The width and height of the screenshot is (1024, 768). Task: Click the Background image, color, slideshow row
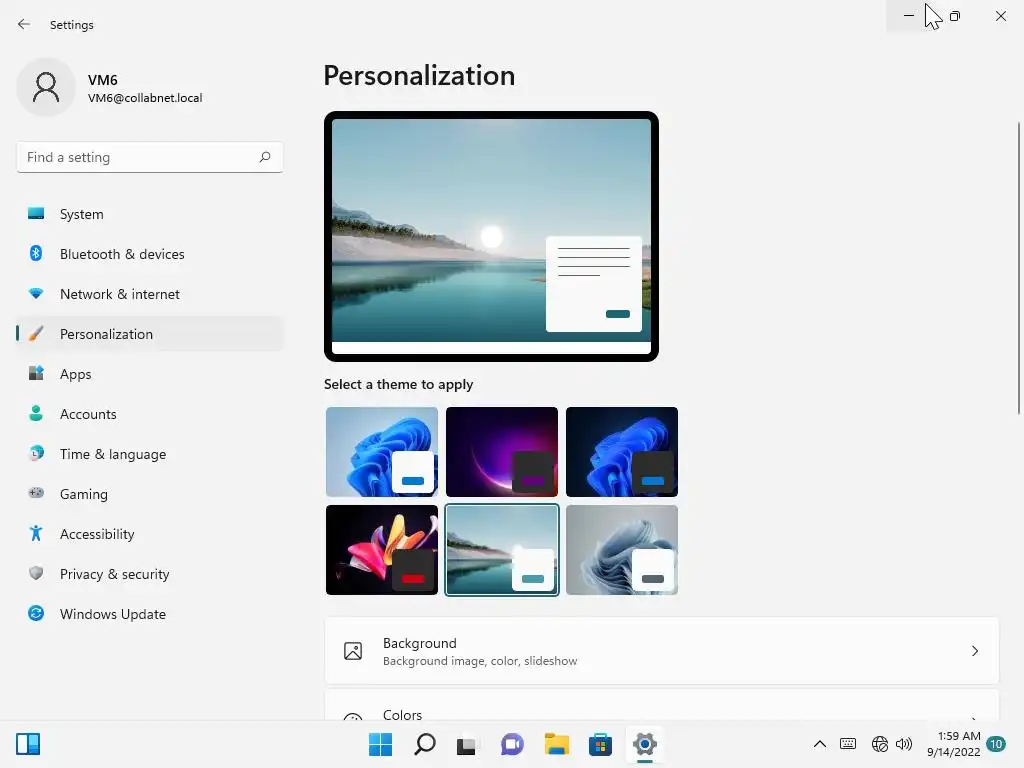coord(662,651)
